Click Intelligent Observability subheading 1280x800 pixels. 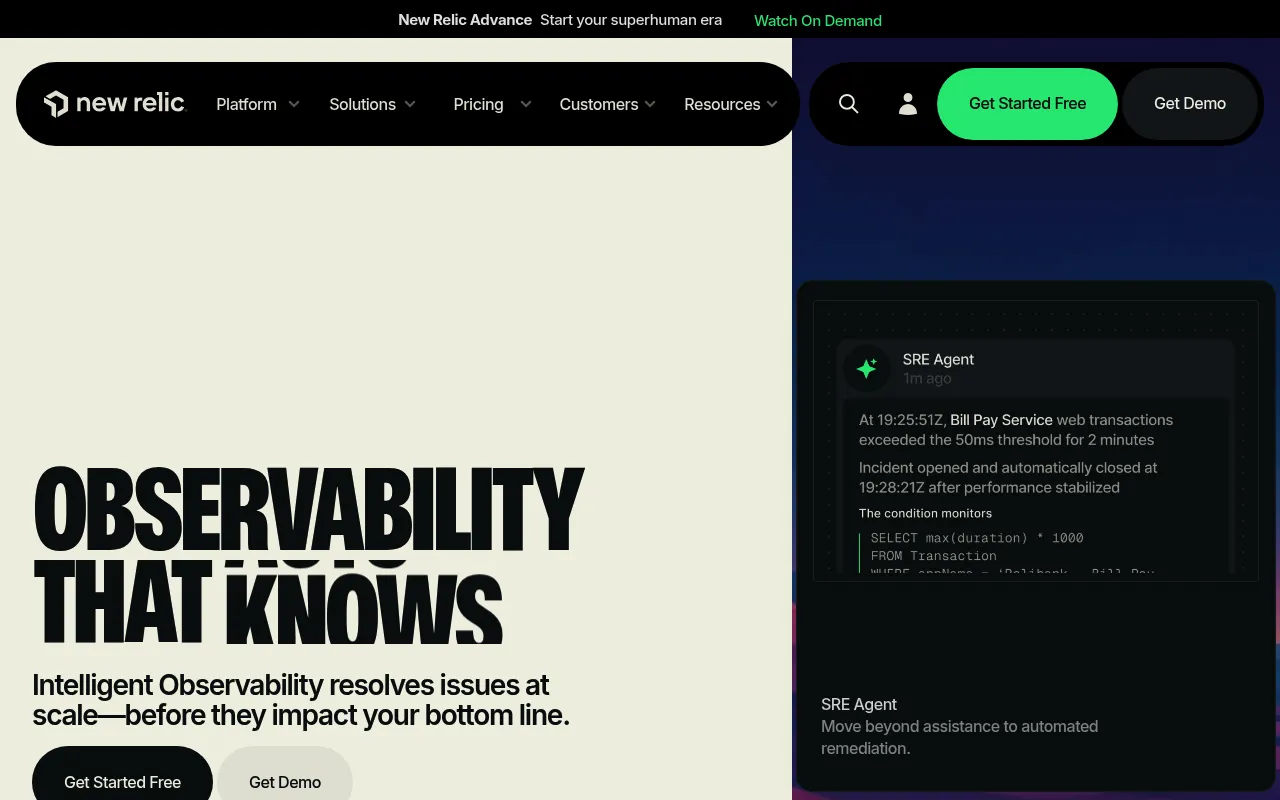pos(301,700)
